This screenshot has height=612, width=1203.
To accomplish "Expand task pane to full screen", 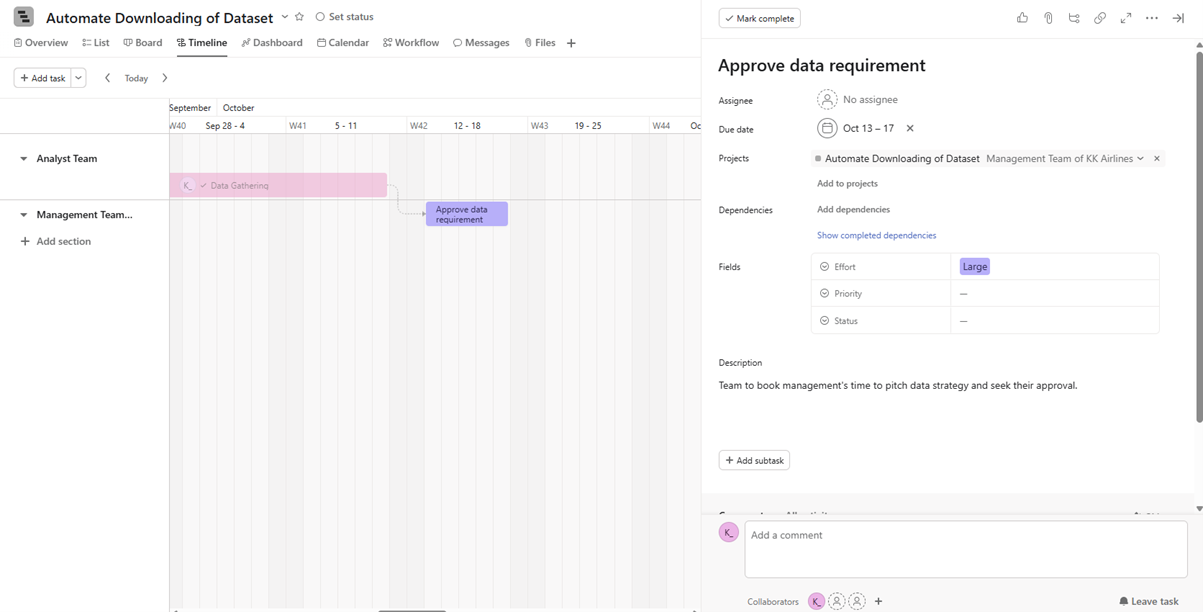I will (1126, 18).
